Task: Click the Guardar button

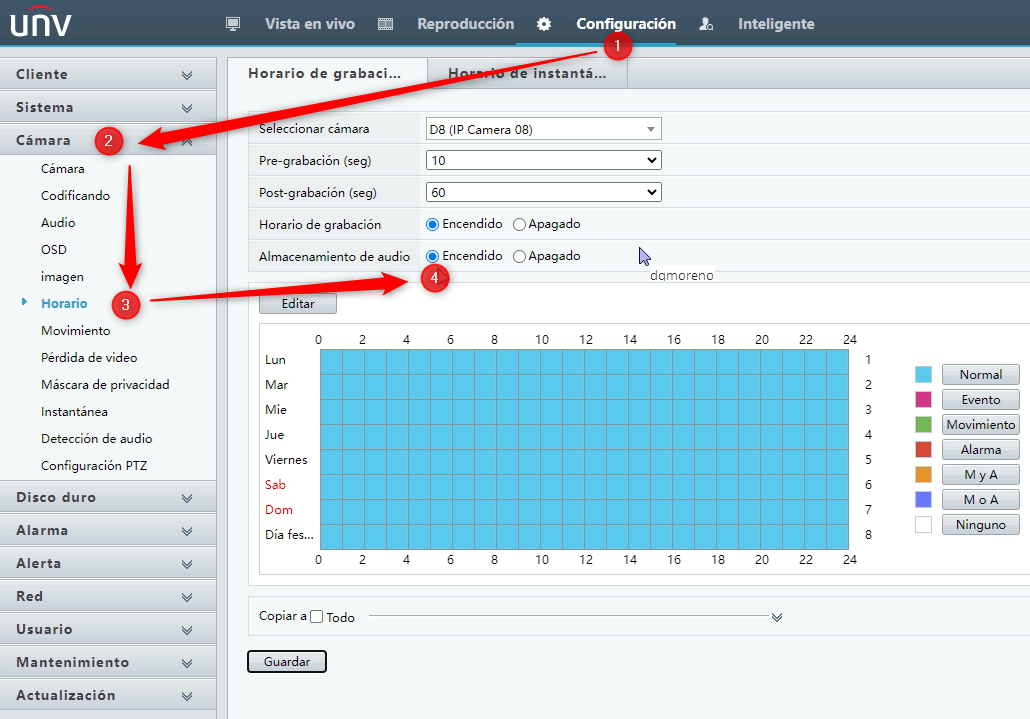Action: [x=286, y=661]
